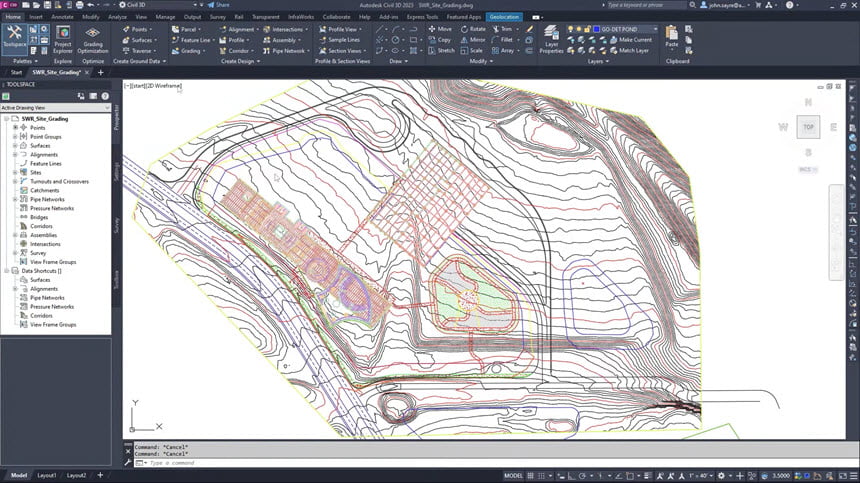Viewport: 860px width, 483px height.
Task: Click the signed-in user account john.sayre
Action: pyautogui.click(x=724, y=5)
